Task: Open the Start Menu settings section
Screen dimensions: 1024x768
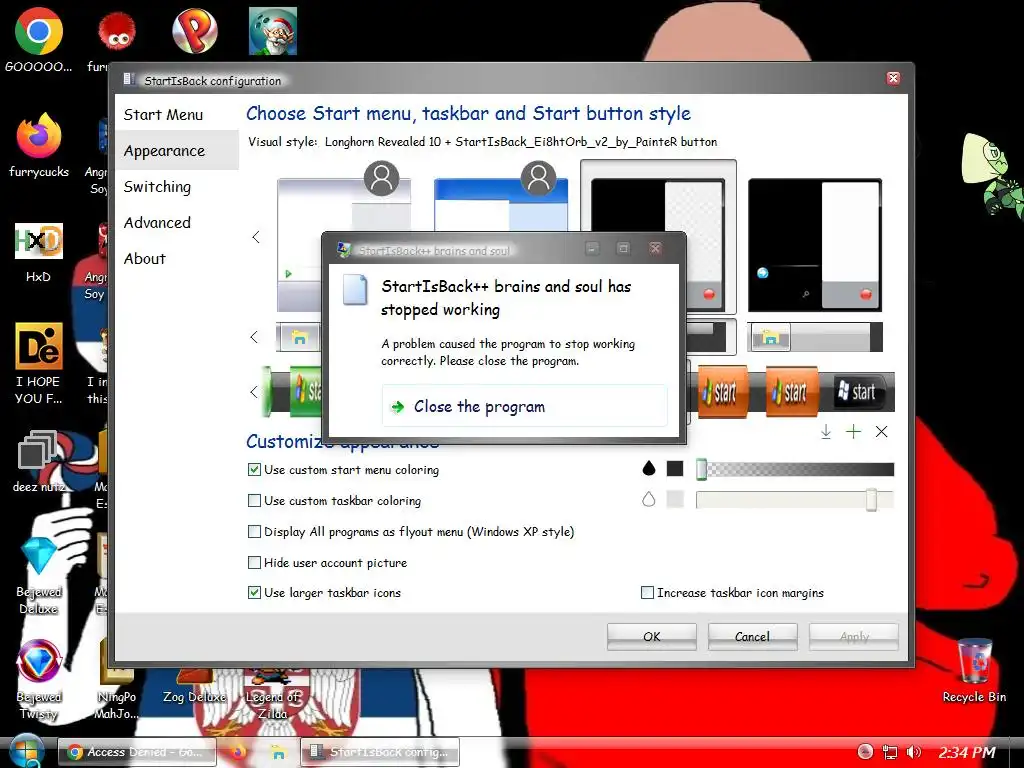Action: pyautogui.click(x=163, y=115)
